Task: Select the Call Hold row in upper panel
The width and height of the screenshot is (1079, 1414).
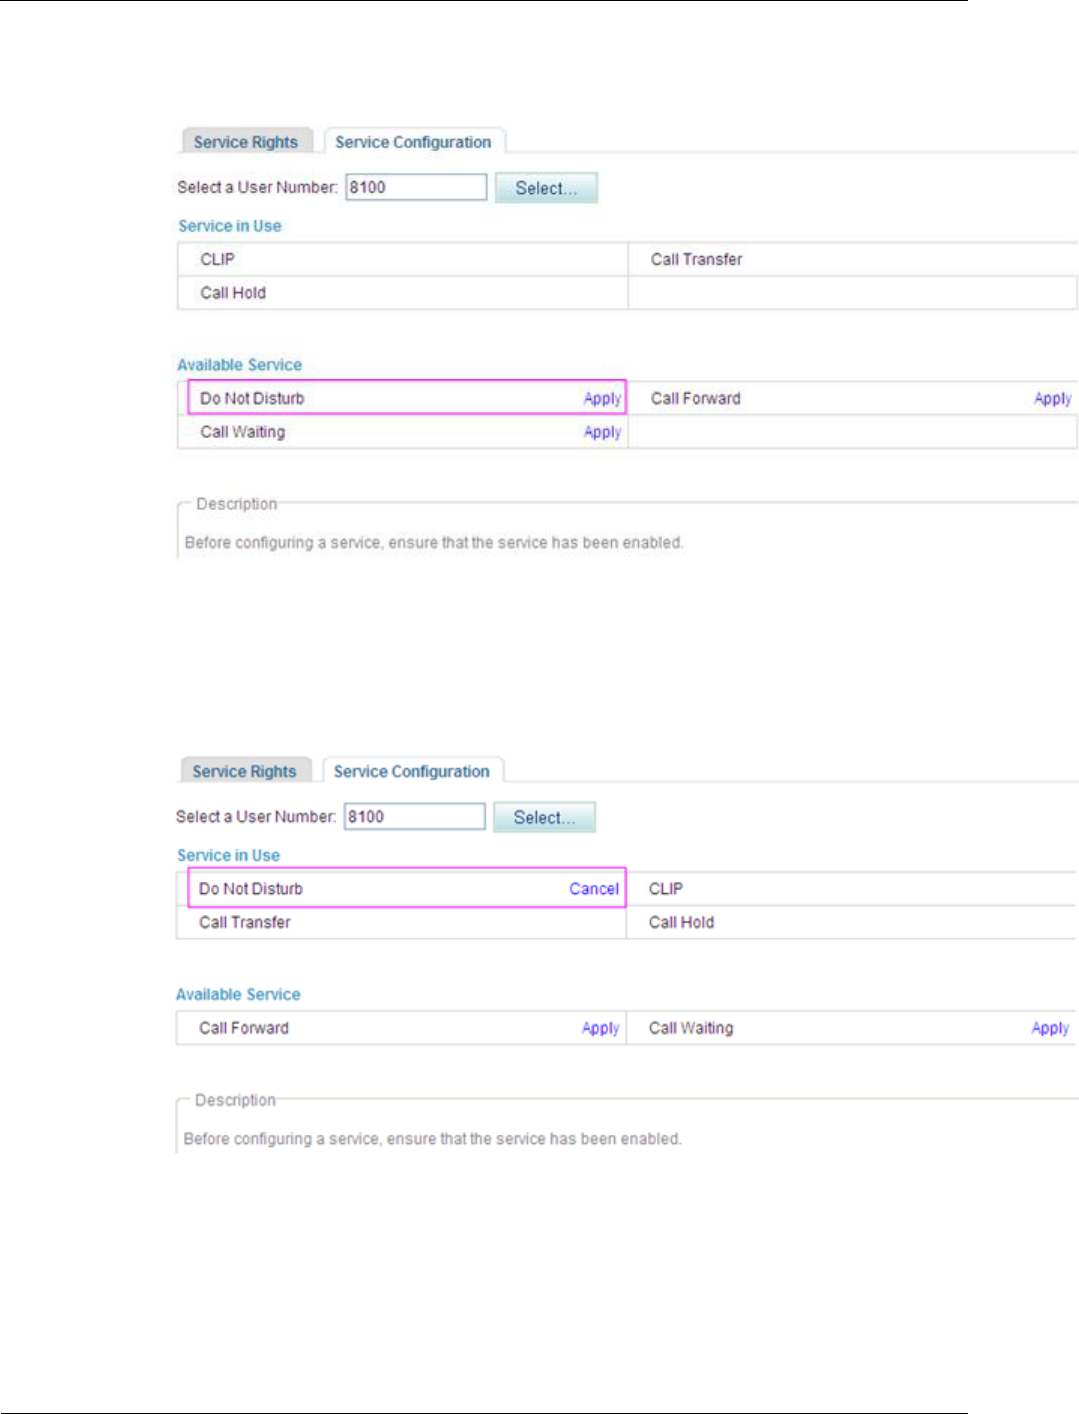Action: coord(403,293)
